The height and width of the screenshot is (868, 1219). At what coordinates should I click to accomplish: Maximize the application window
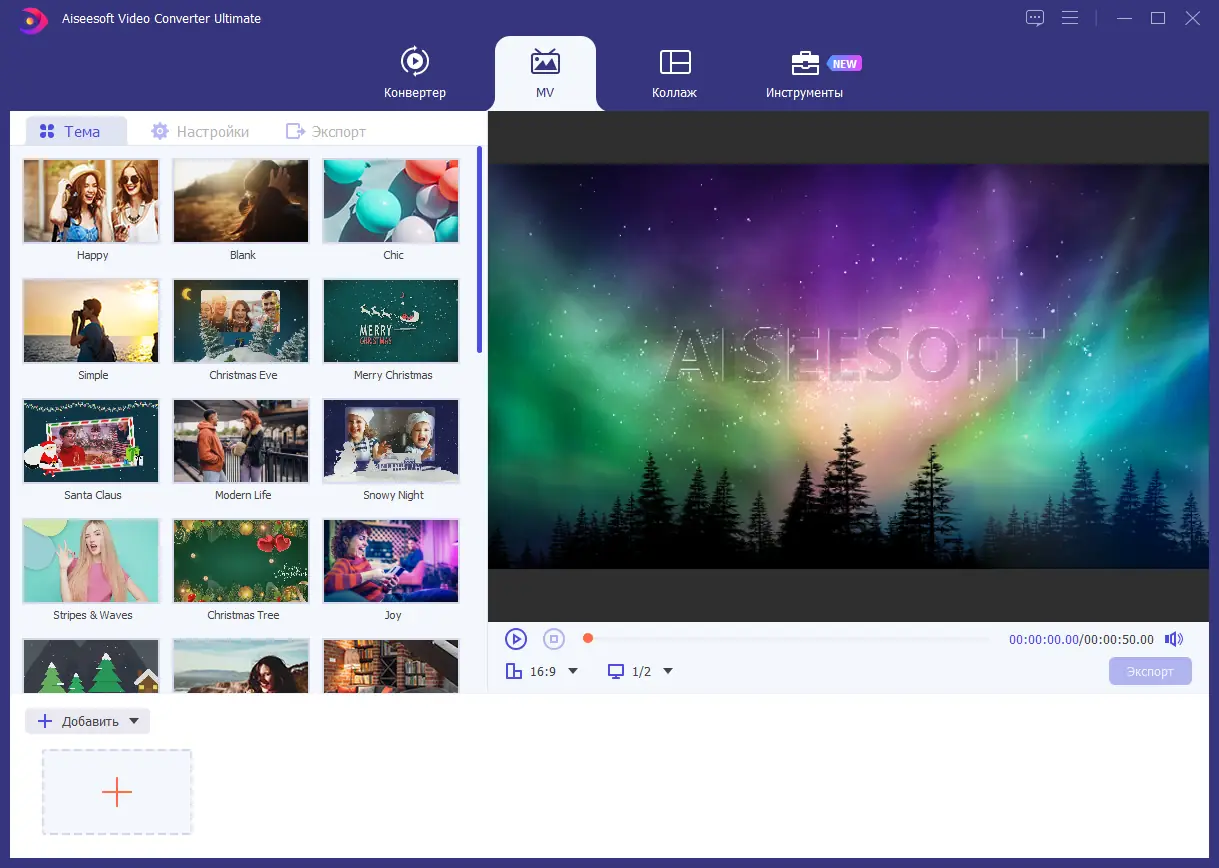click(x=1158, y=18)
